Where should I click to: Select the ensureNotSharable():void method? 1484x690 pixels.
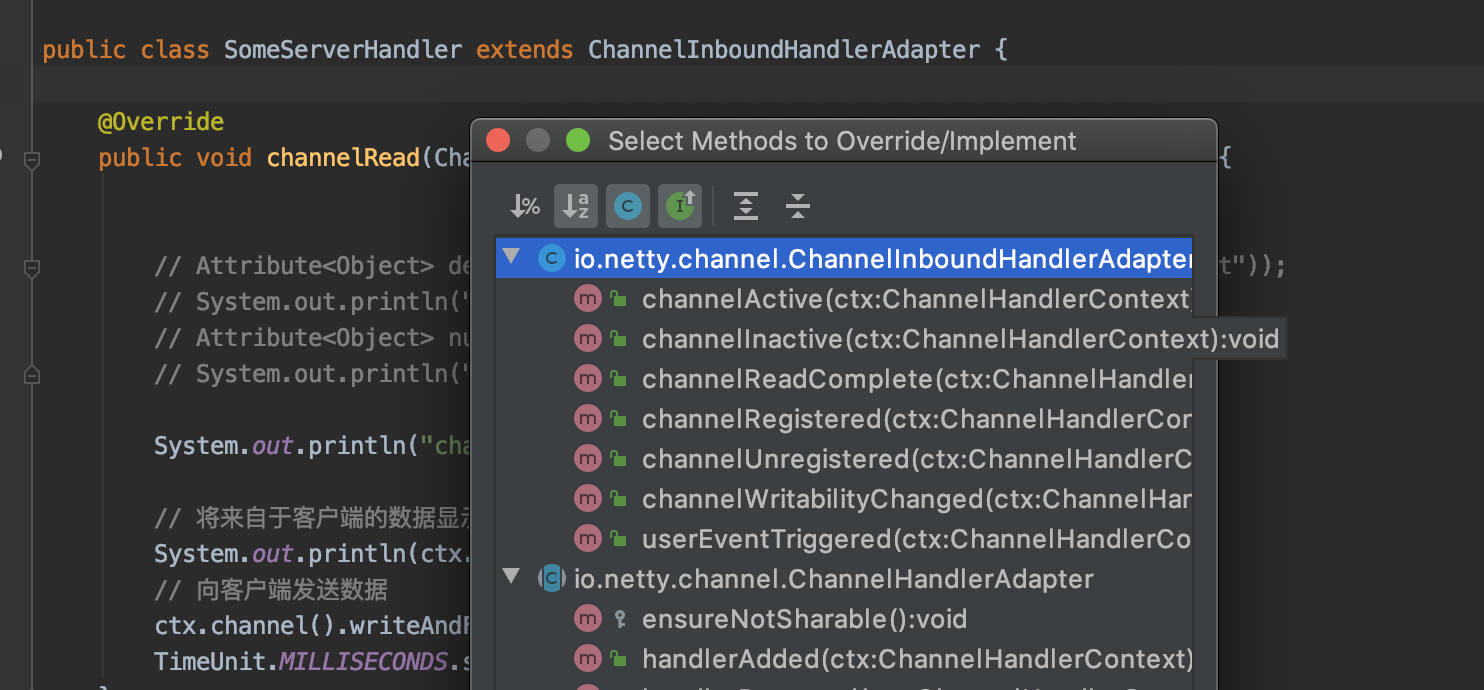tap(844, 619)
